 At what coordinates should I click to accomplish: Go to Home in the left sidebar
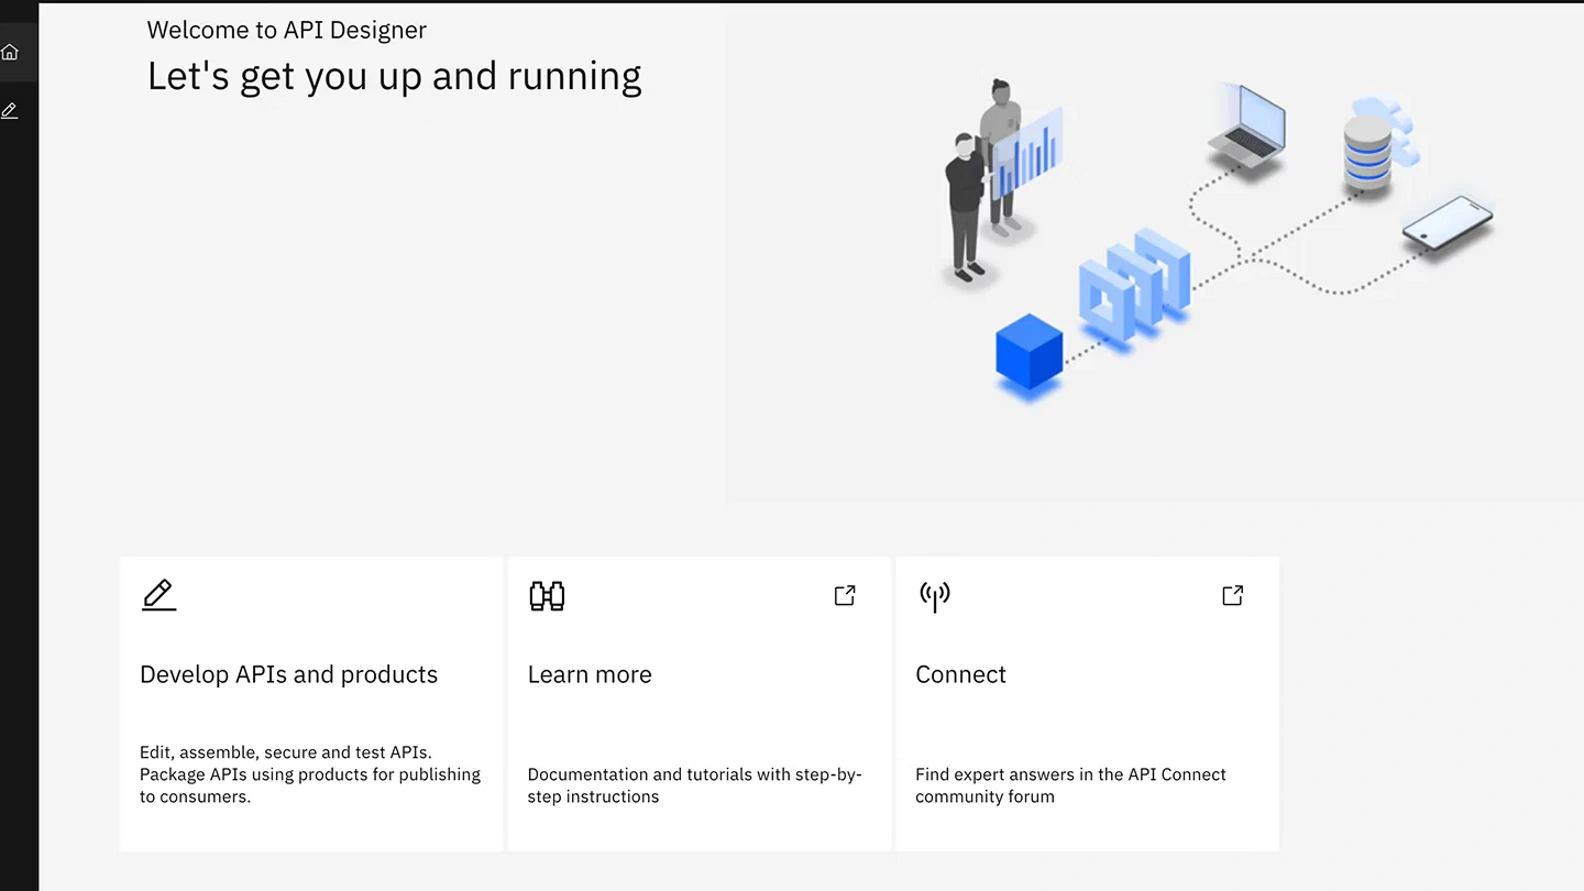[10, 52]
